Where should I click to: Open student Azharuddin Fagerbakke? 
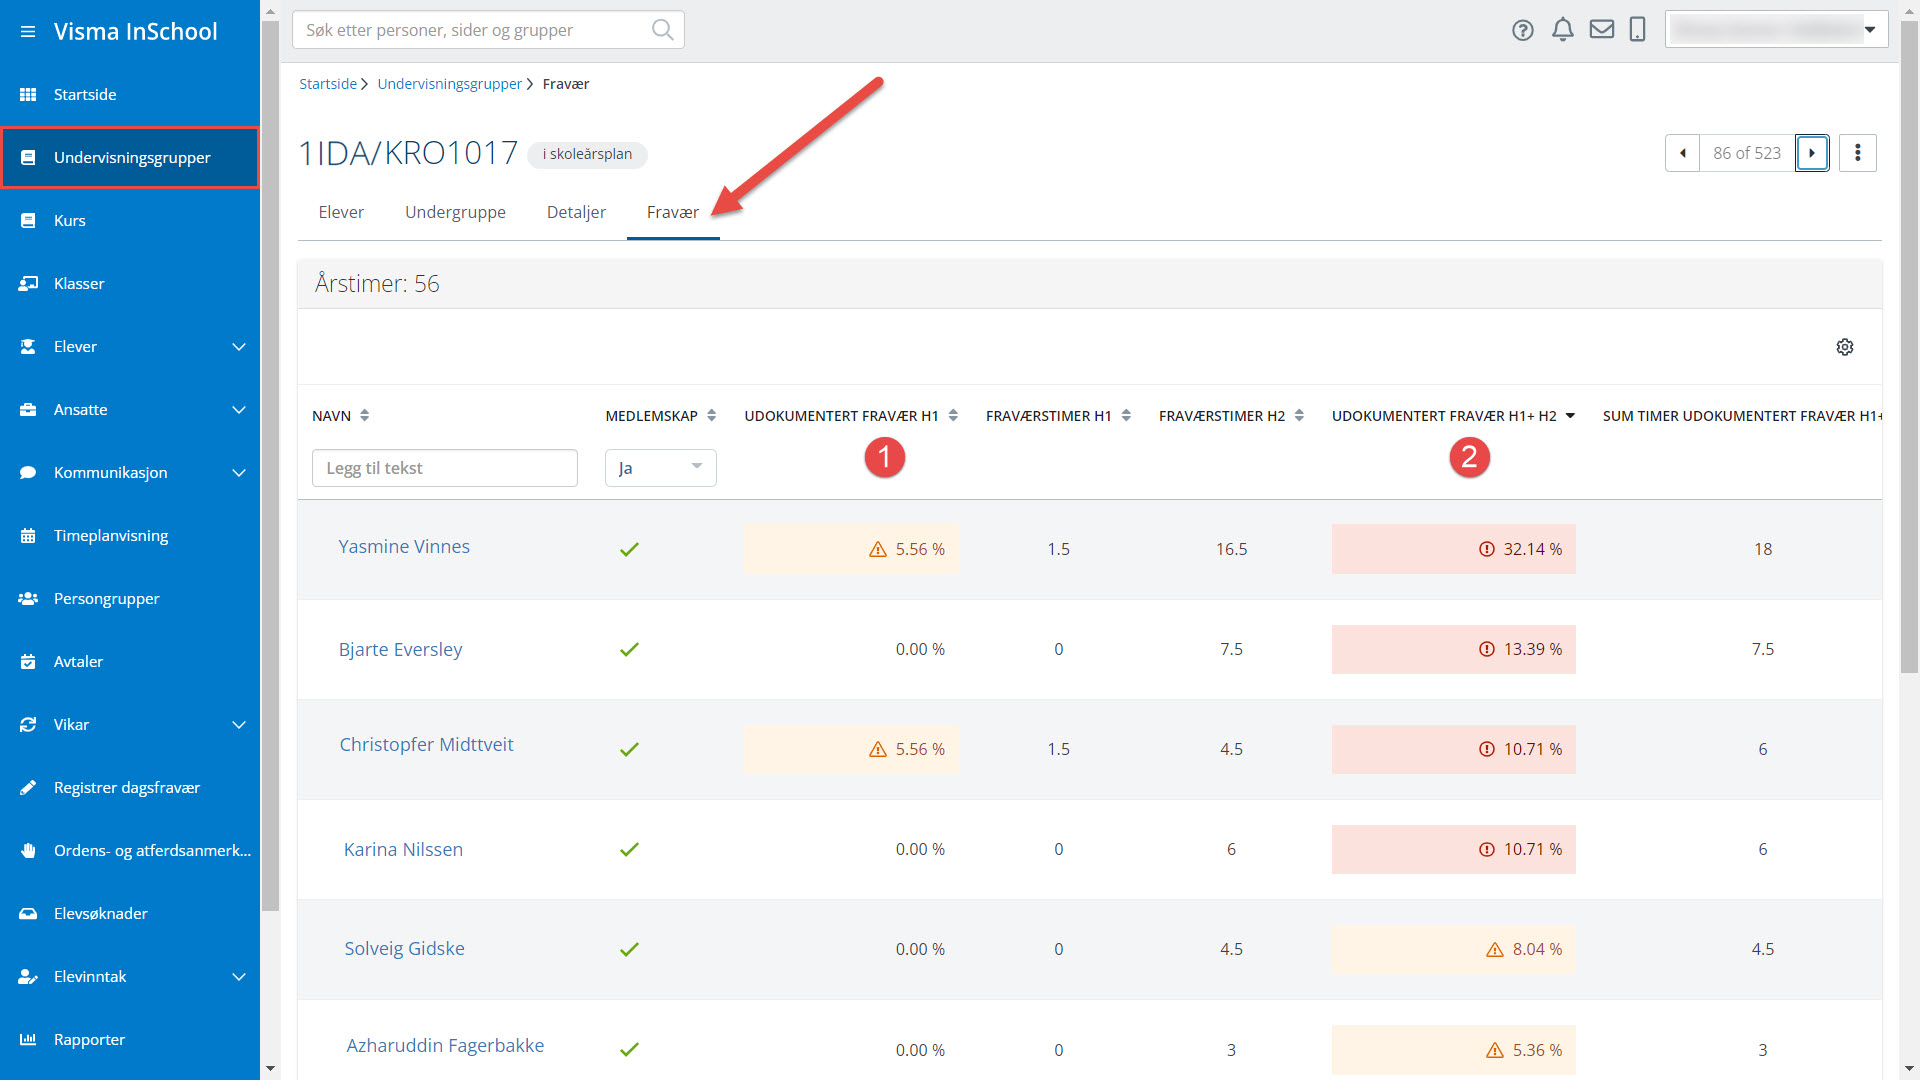(x=445, y=1046)
